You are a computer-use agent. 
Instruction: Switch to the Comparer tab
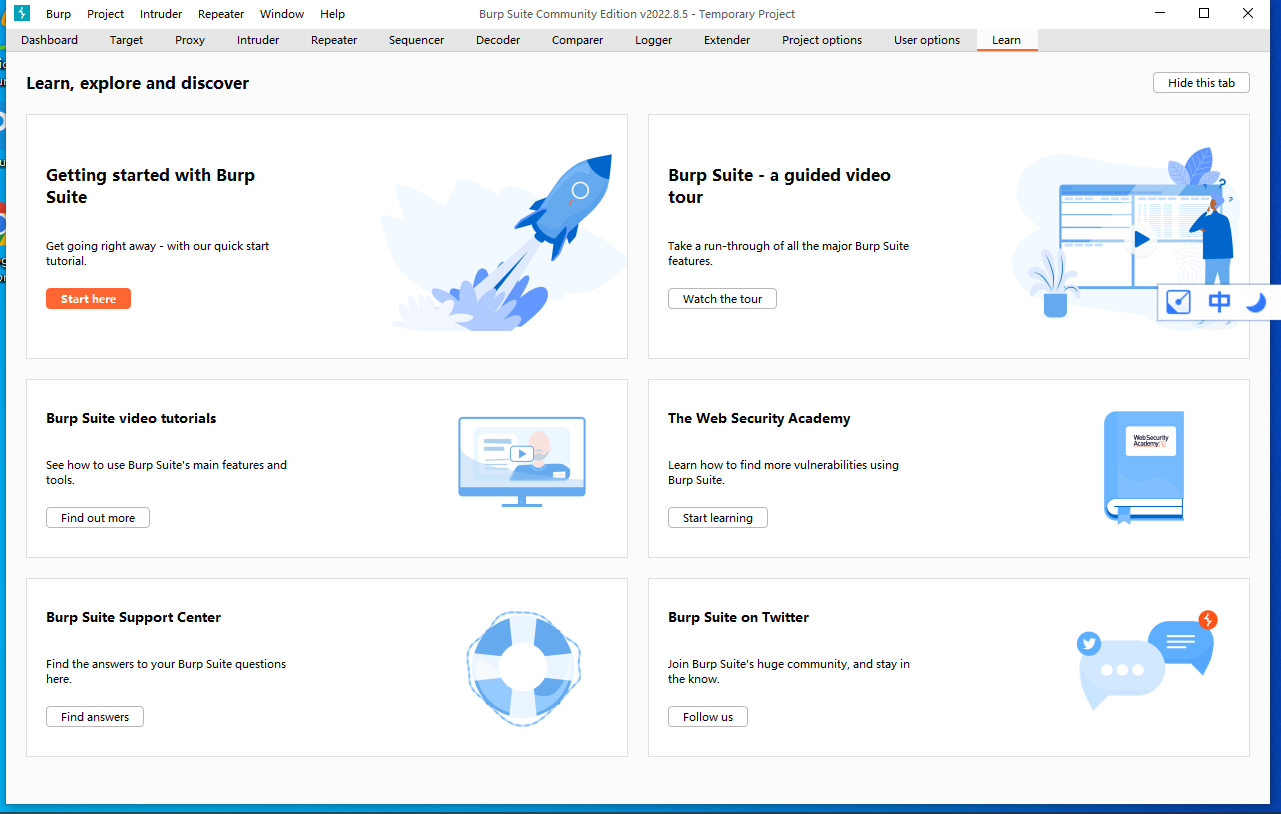click(x=578, y=40)
